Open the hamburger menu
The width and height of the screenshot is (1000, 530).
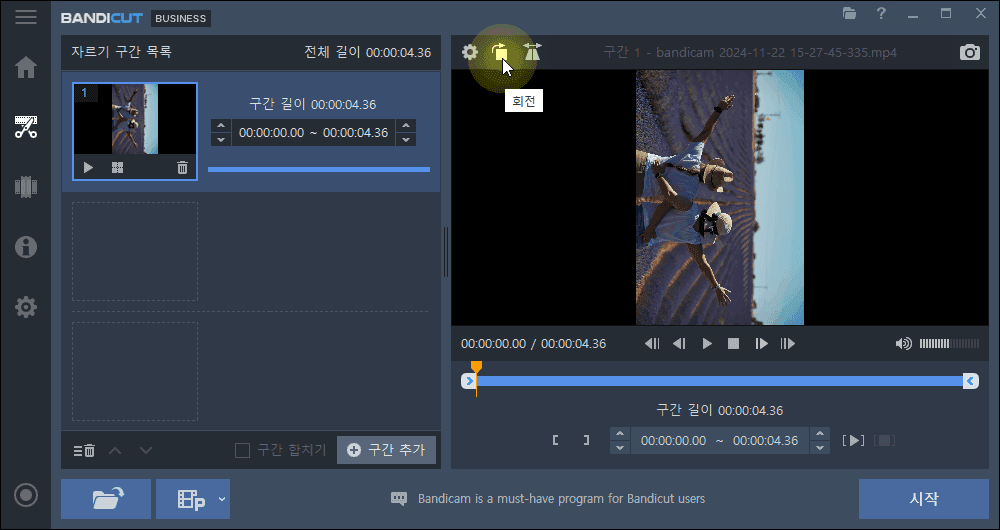26,17
